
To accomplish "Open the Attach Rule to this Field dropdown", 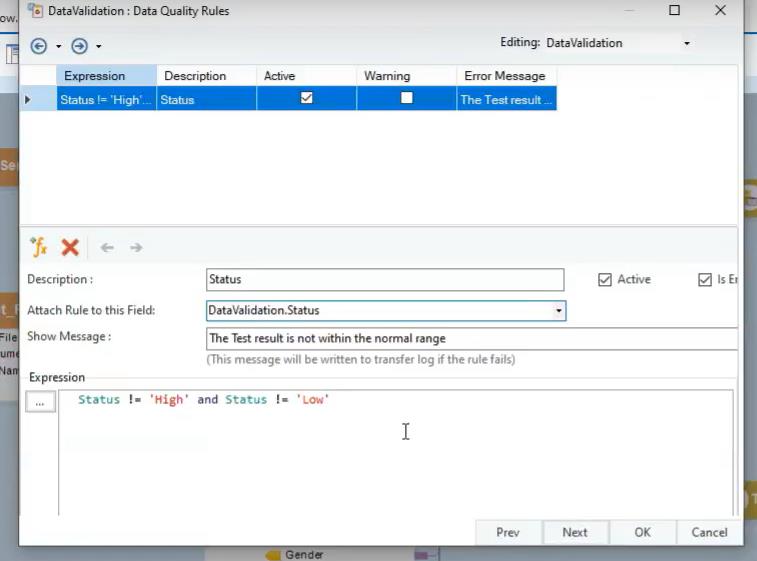I will click(x=559, y=311).
